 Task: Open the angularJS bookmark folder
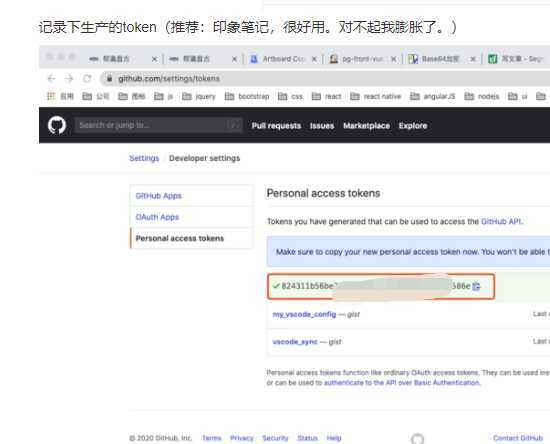tap(432, 96)
